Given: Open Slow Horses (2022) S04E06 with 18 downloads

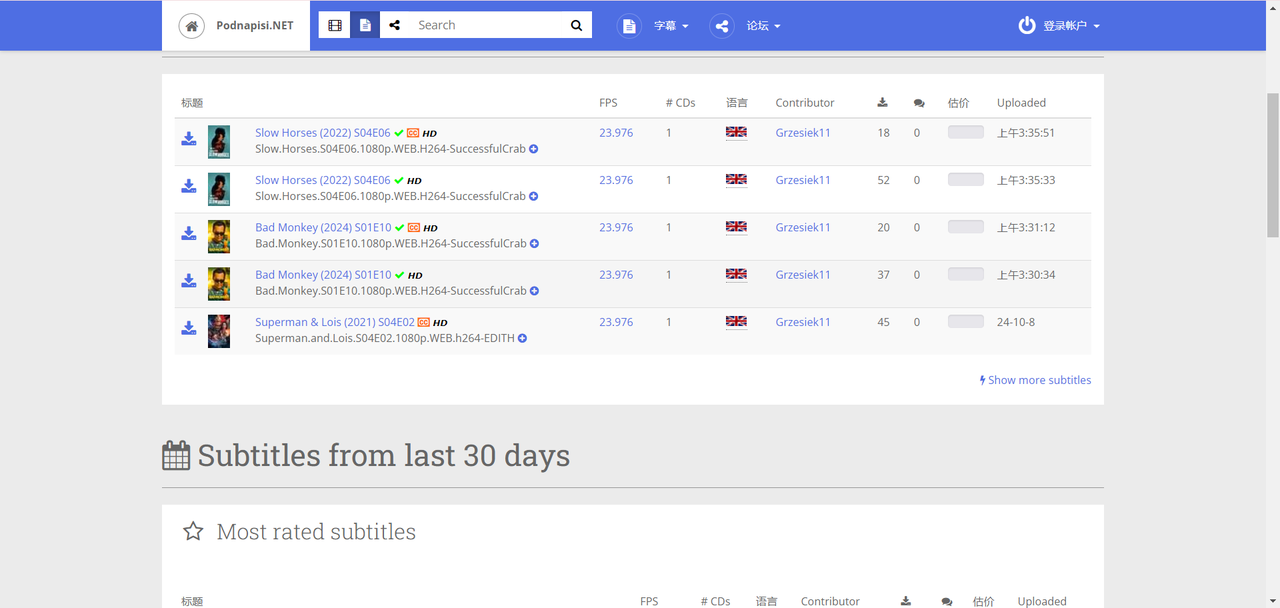Looking at the screenshot, I should coord(323,132).
